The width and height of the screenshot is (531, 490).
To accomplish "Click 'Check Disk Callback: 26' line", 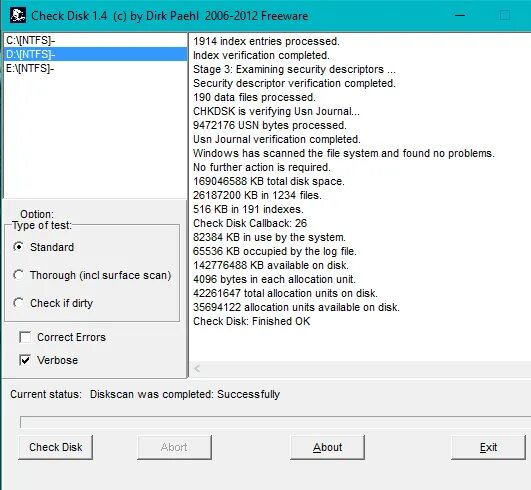I will click(250, 223).
